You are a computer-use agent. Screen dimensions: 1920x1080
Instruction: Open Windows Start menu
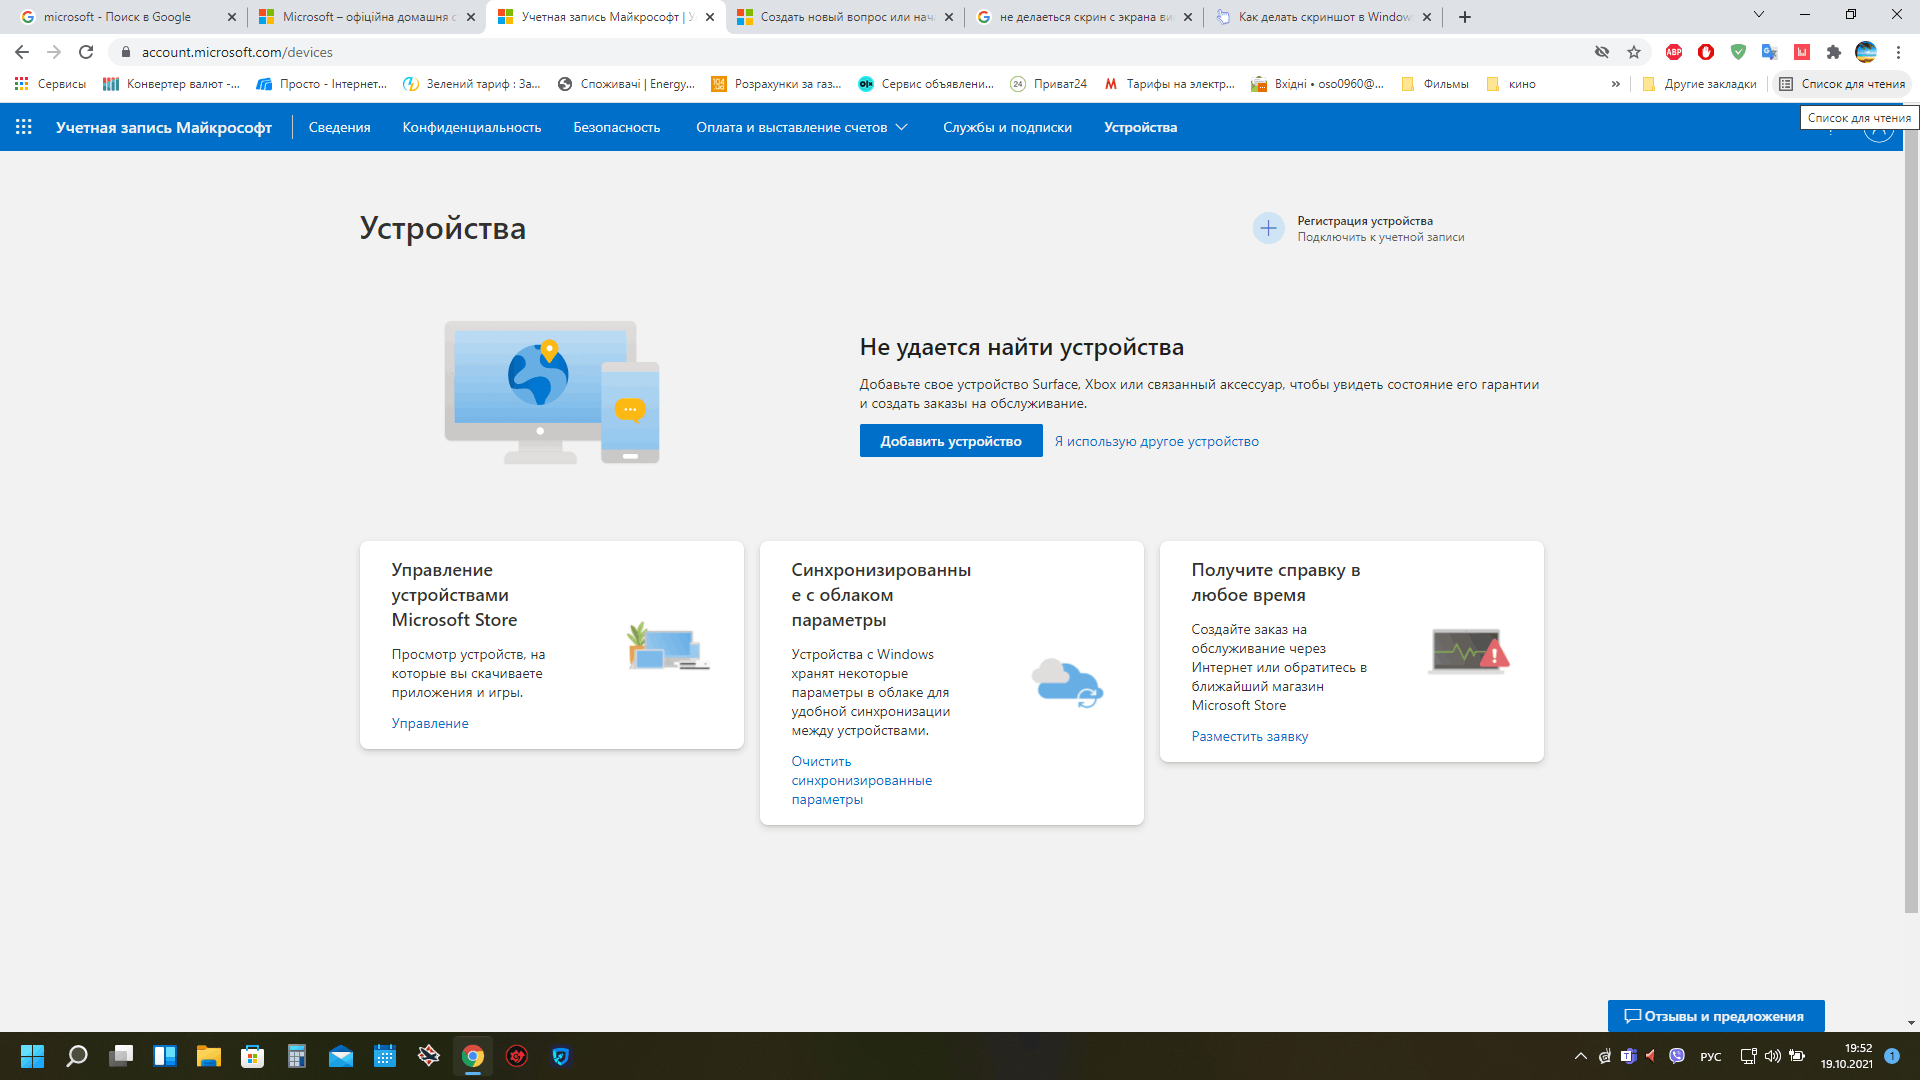(x=33, y=1056)
